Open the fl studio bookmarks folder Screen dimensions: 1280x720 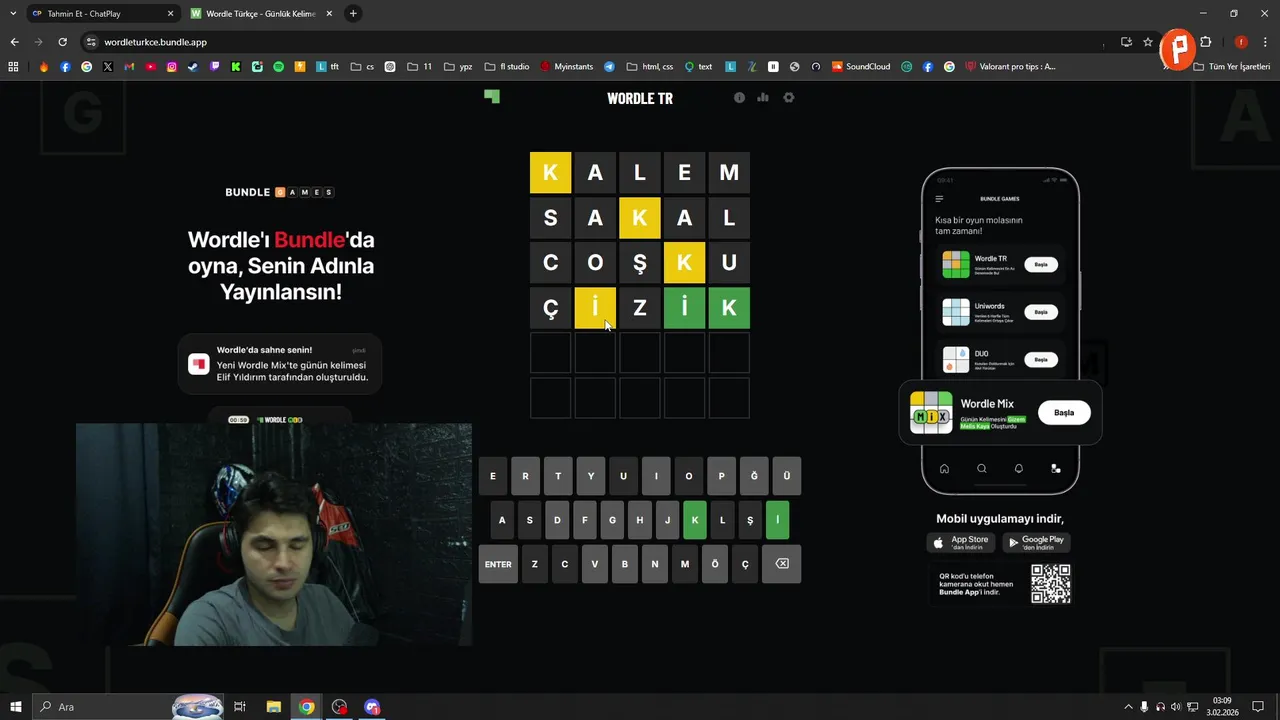tap(507, 67)
